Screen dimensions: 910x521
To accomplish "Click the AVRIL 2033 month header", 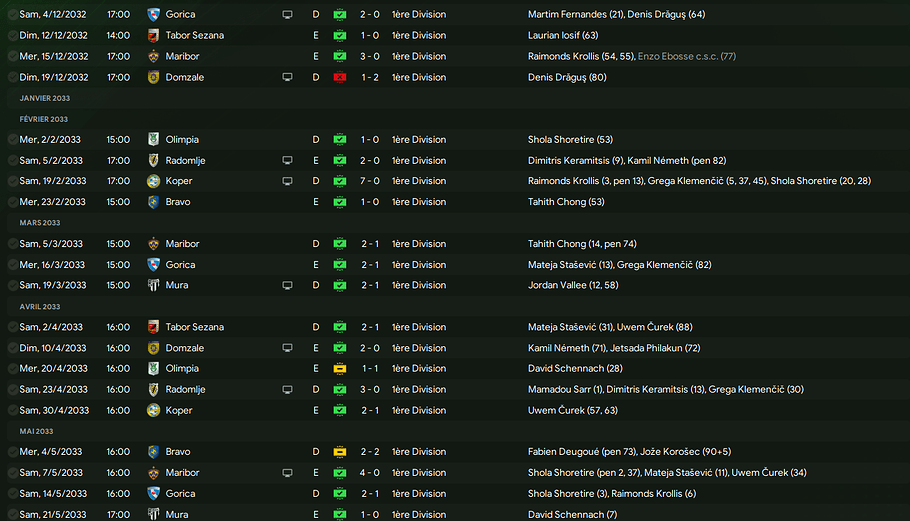I will [x=40, y=307].
